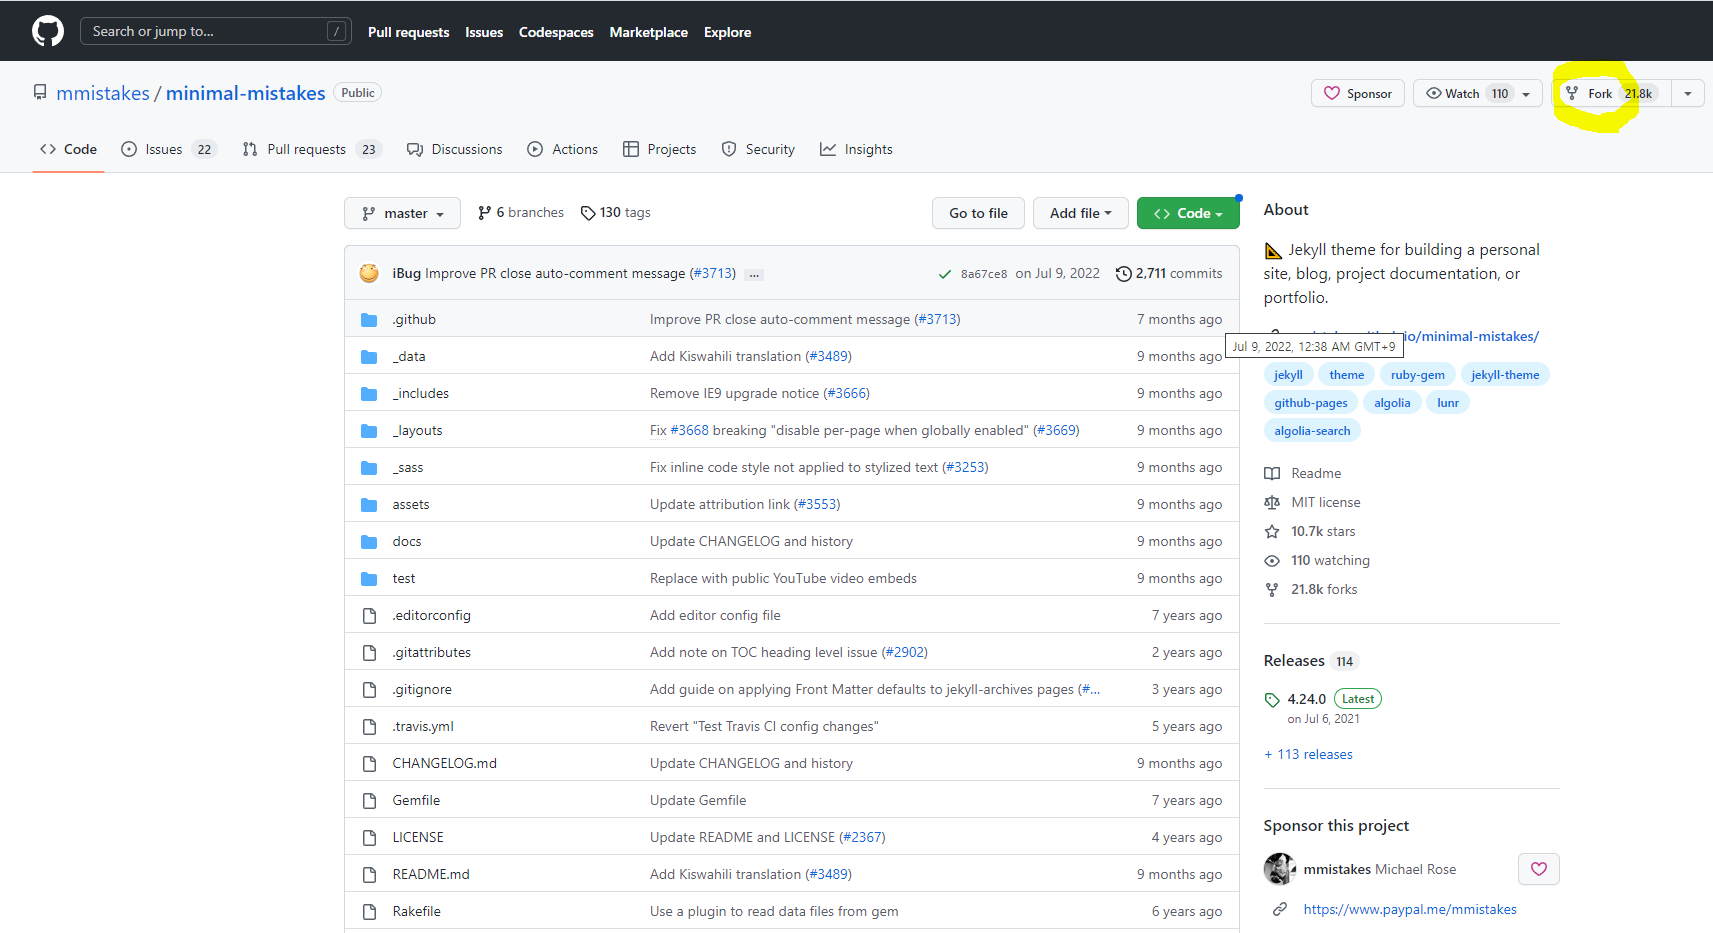Open the Gemfile file name
Viewport: 1713px width, 933px height.
coord(416,800)
